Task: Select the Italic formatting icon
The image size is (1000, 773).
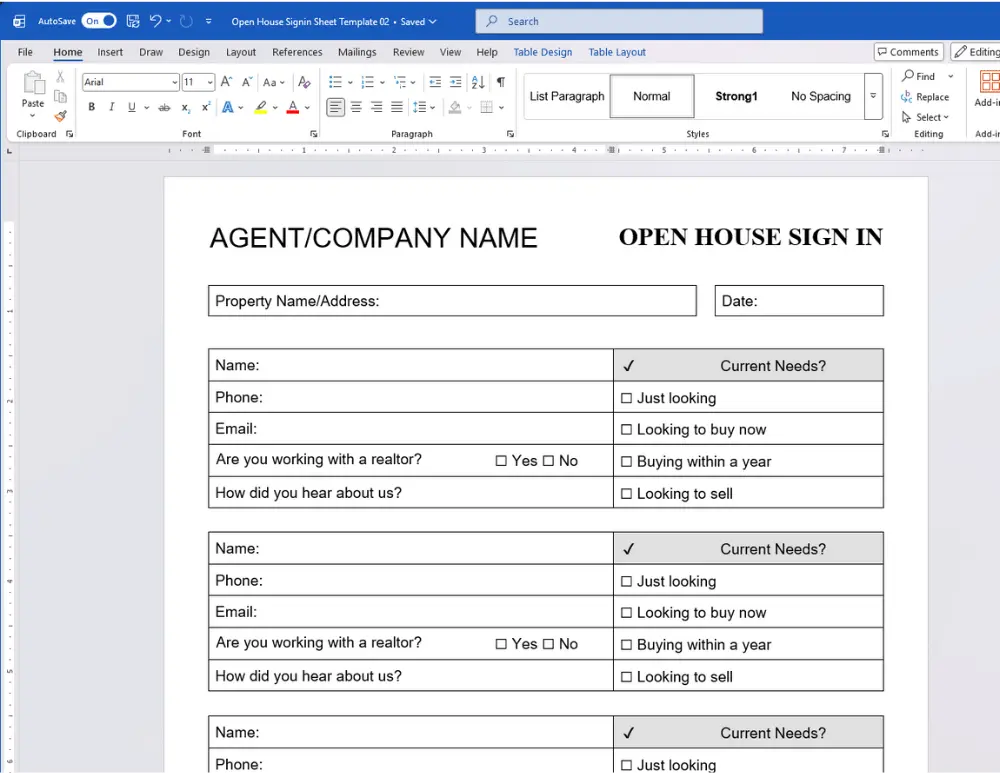Action: (x=112, y=106)
